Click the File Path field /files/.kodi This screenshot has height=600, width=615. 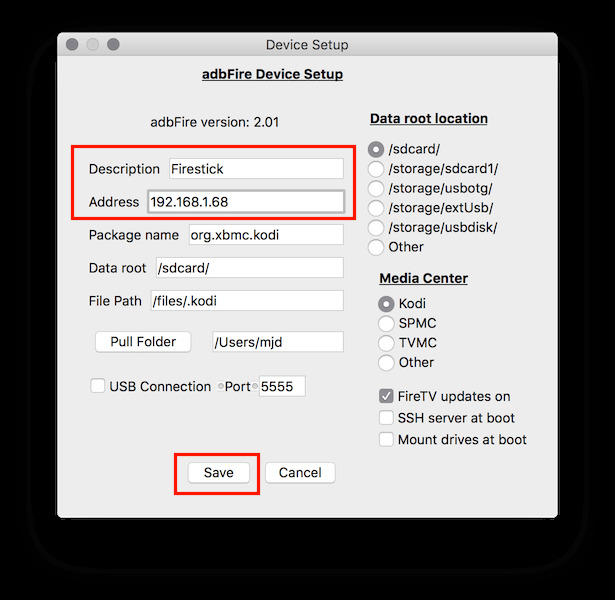[247, 300]
